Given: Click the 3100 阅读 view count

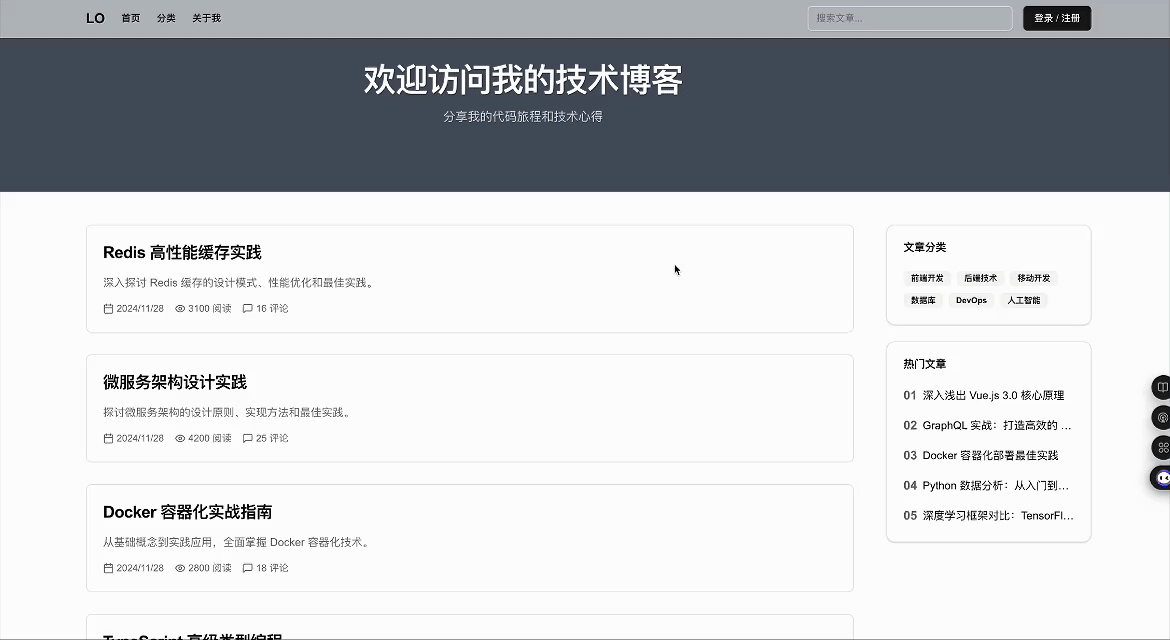Looking at the screenshot, I should click(x=210, y=309).
